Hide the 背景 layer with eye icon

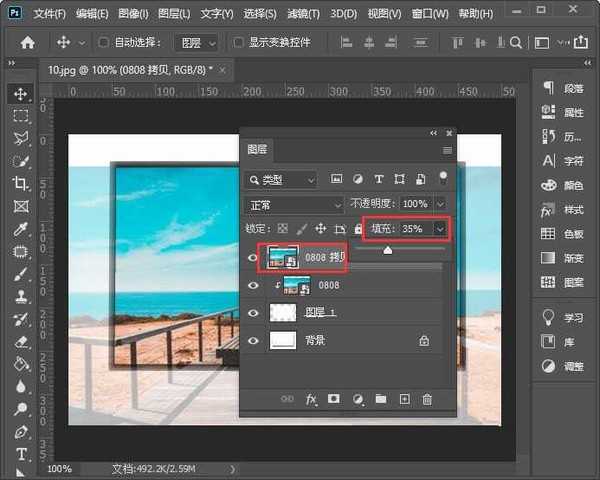click(253, 341)
